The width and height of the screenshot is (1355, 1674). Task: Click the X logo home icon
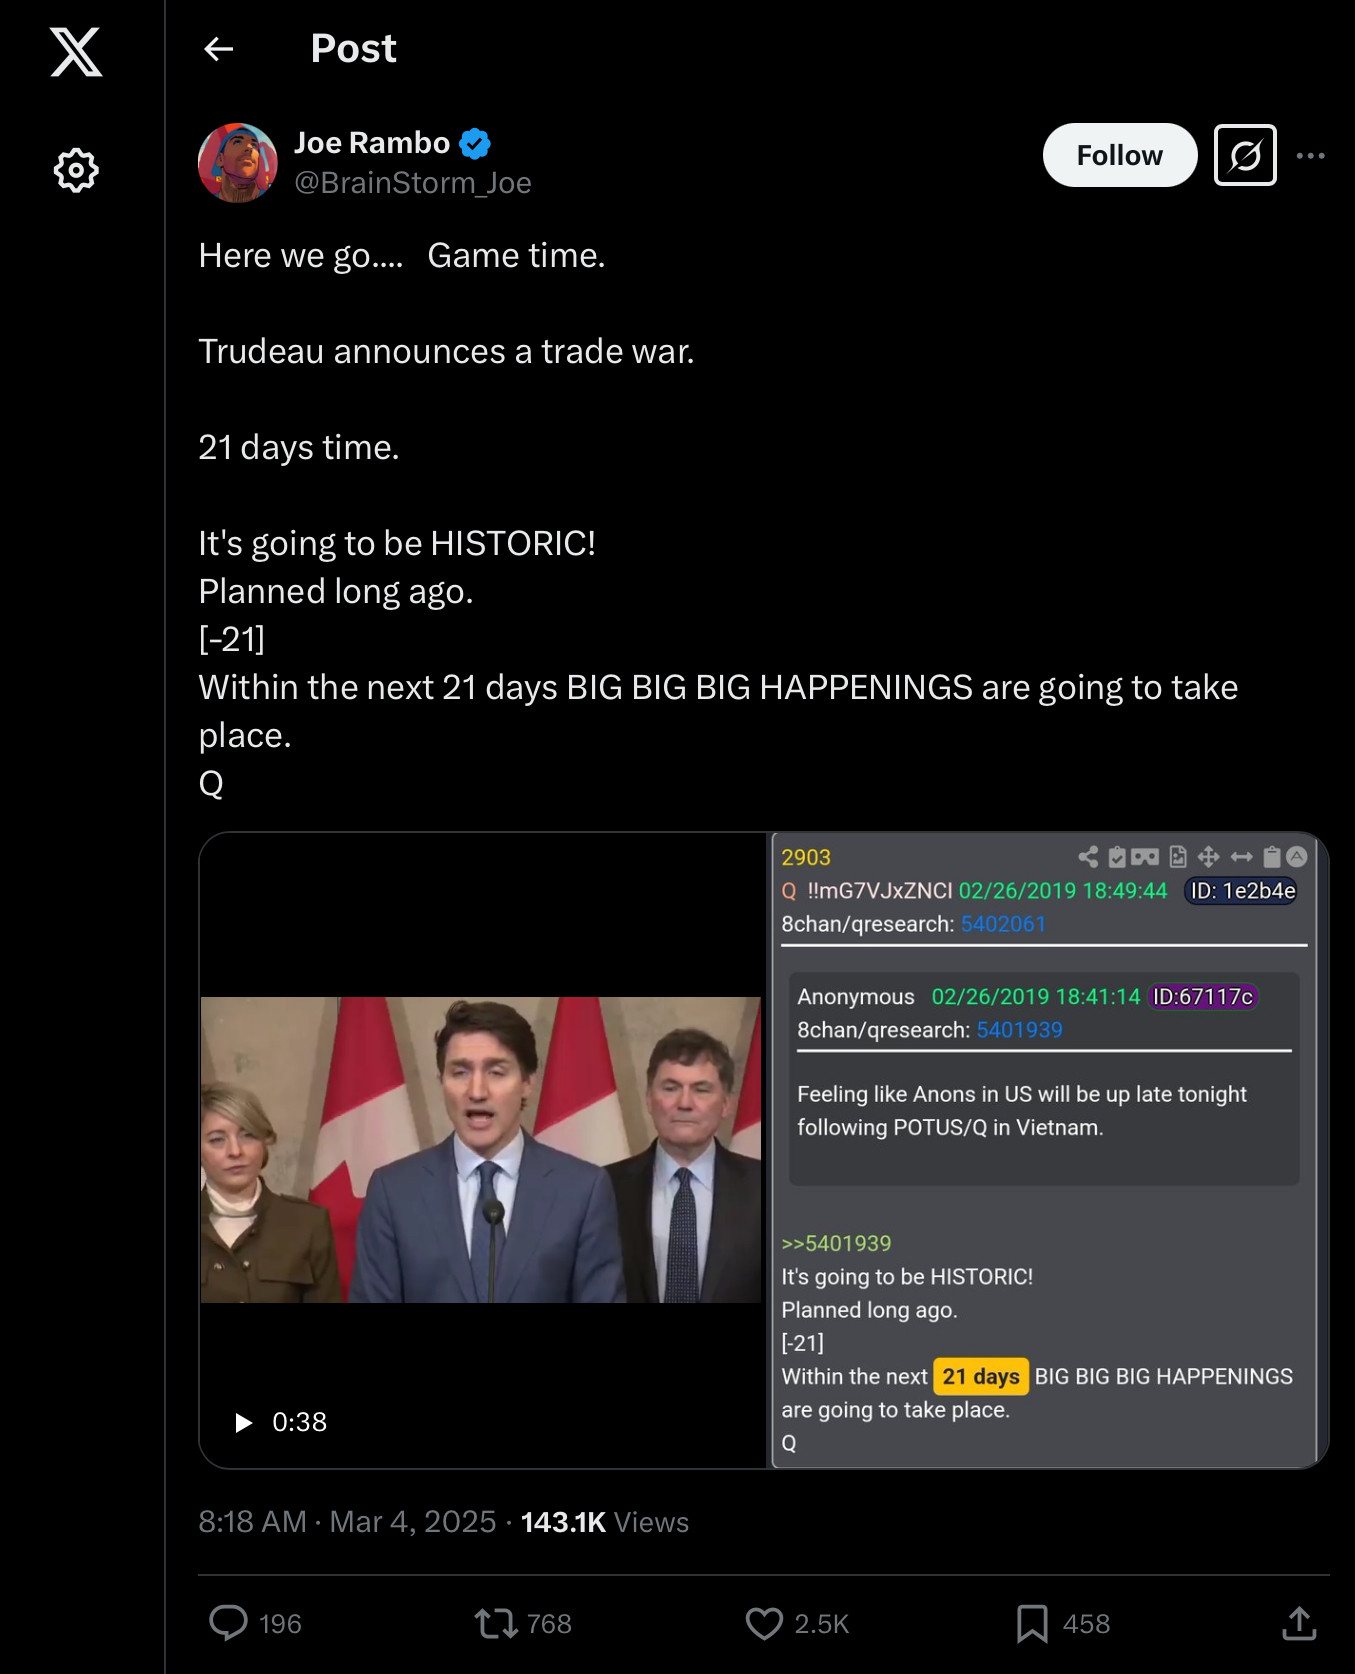coord(76,52)
